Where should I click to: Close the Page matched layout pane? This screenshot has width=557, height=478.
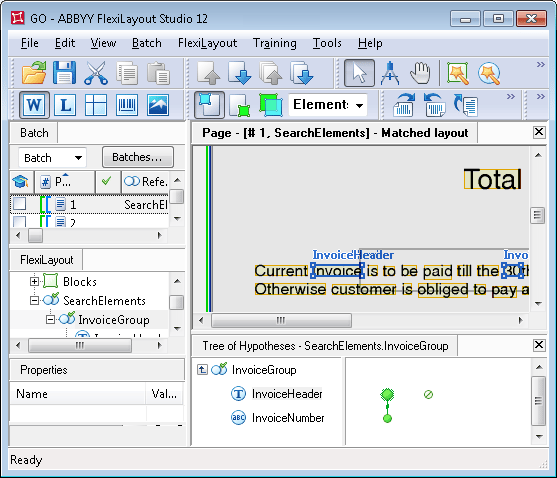click(539, 132)
